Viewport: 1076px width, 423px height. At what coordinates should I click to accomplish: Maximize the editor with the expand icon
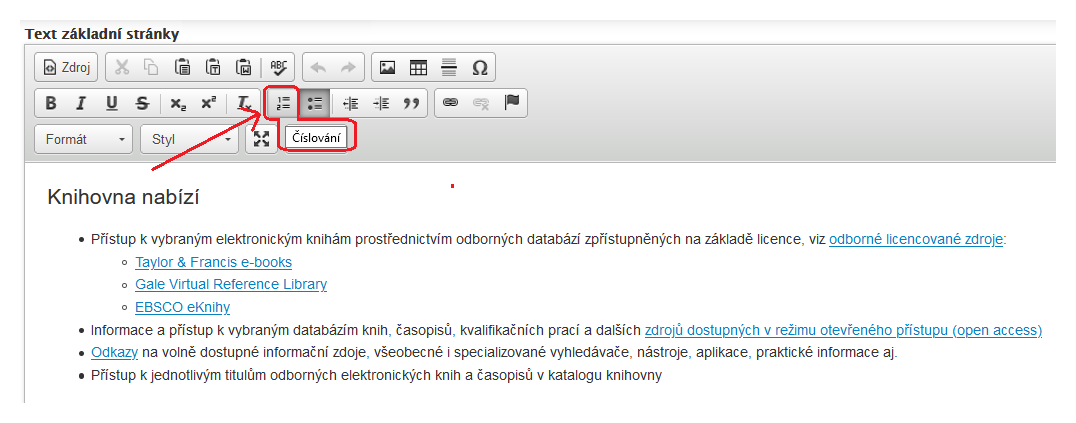[x=261, y=139]
